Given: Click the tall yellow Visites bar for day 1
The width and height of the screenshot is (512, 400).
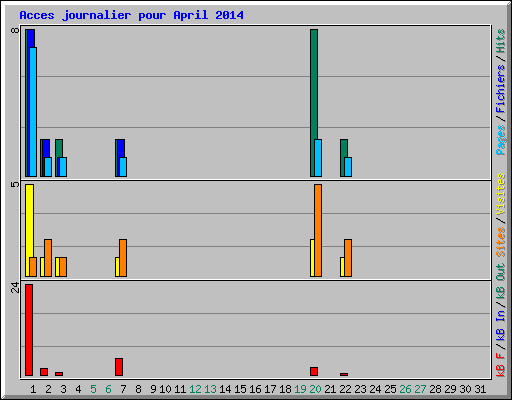Looking at the screenshot, I should 29,220.
